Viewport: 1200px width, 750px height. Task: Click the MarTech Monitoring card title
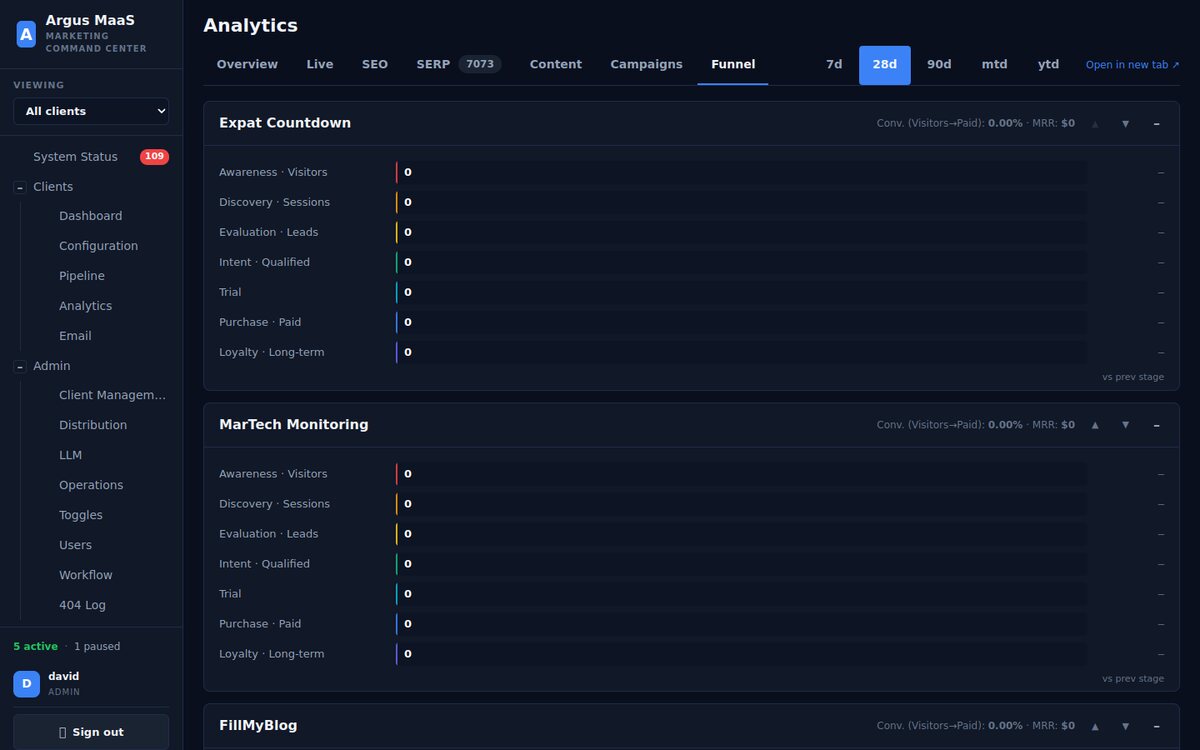[x=294, y=425]
